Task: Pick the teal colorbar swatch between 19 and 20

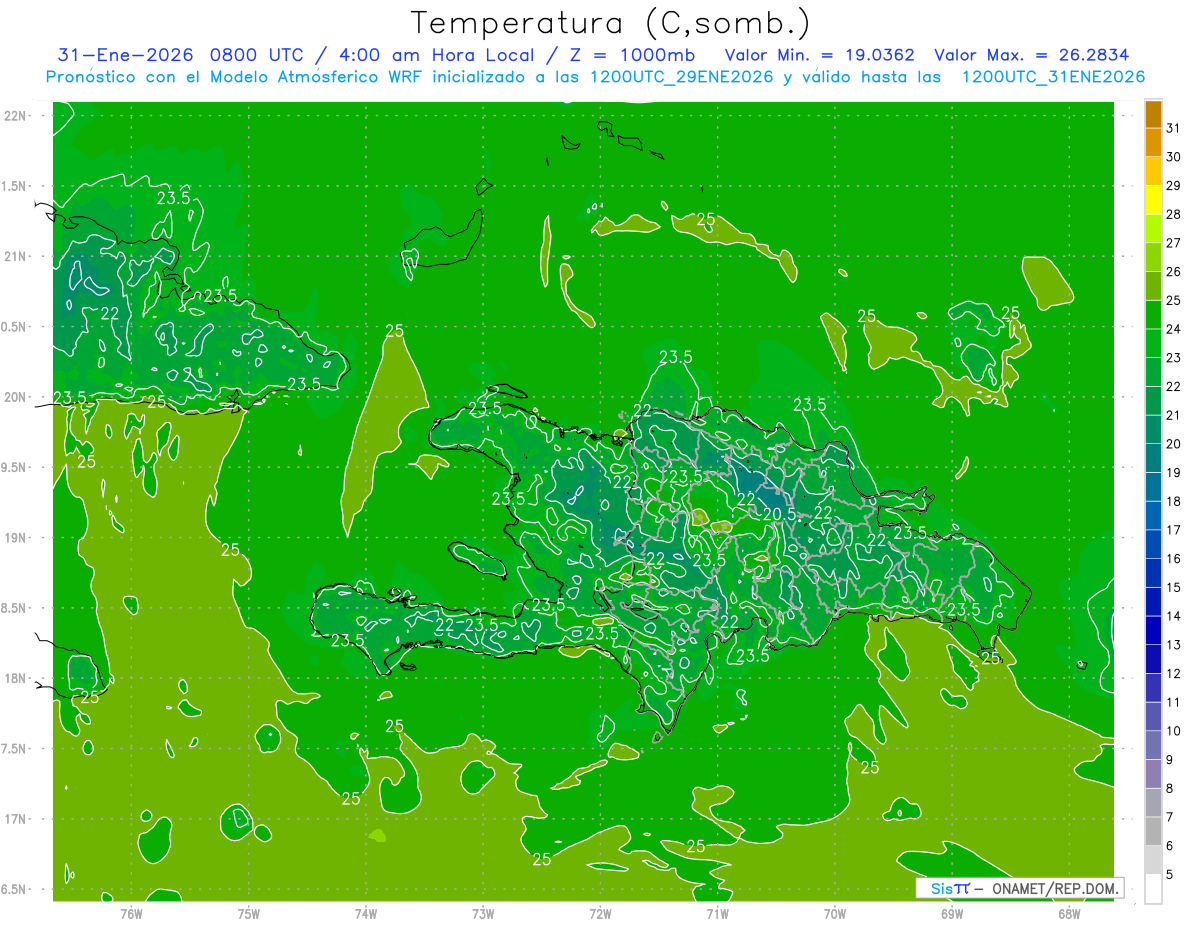Action: (1153, 458)
